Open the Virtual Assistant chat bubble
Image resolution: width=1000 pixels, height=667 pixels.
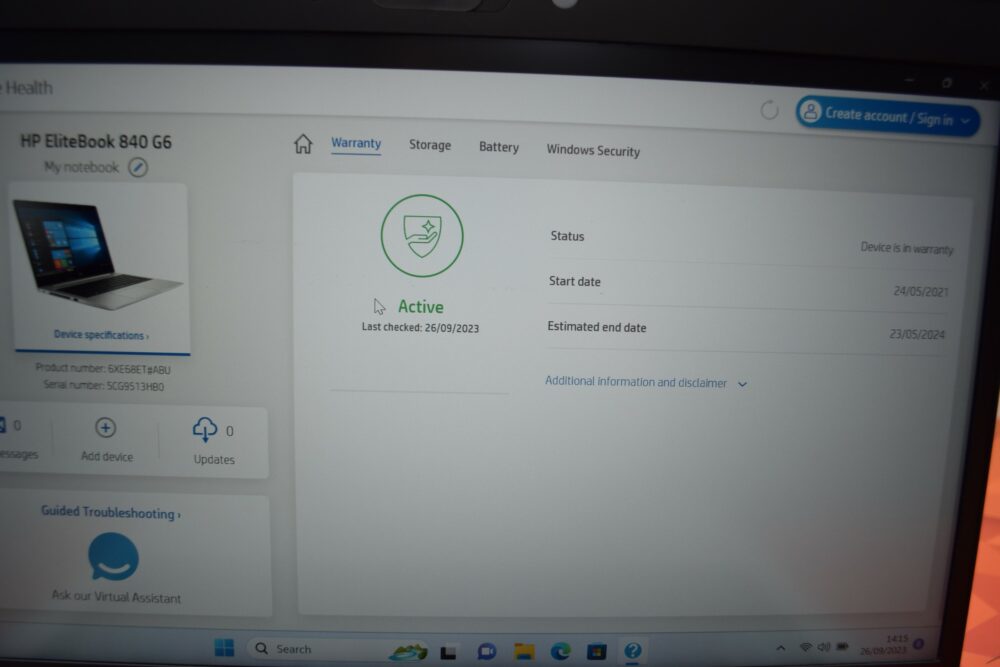(113, 557)
